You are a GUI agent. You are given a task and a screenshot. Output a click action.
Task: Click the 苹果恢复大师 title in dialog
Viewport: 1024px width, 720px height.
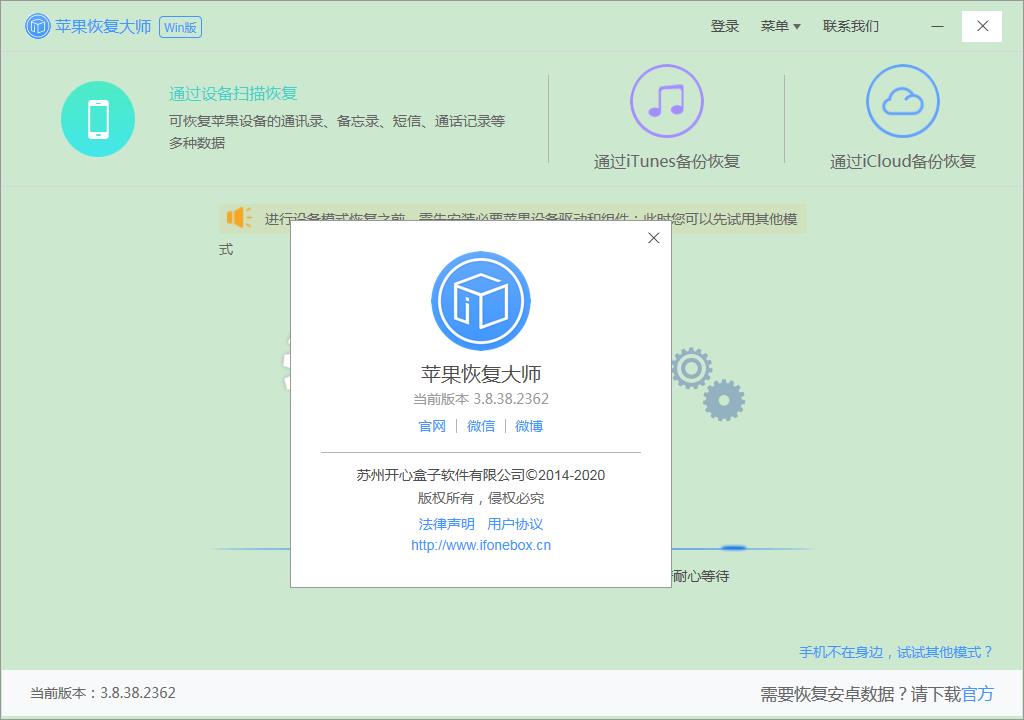tap(481, 374)
